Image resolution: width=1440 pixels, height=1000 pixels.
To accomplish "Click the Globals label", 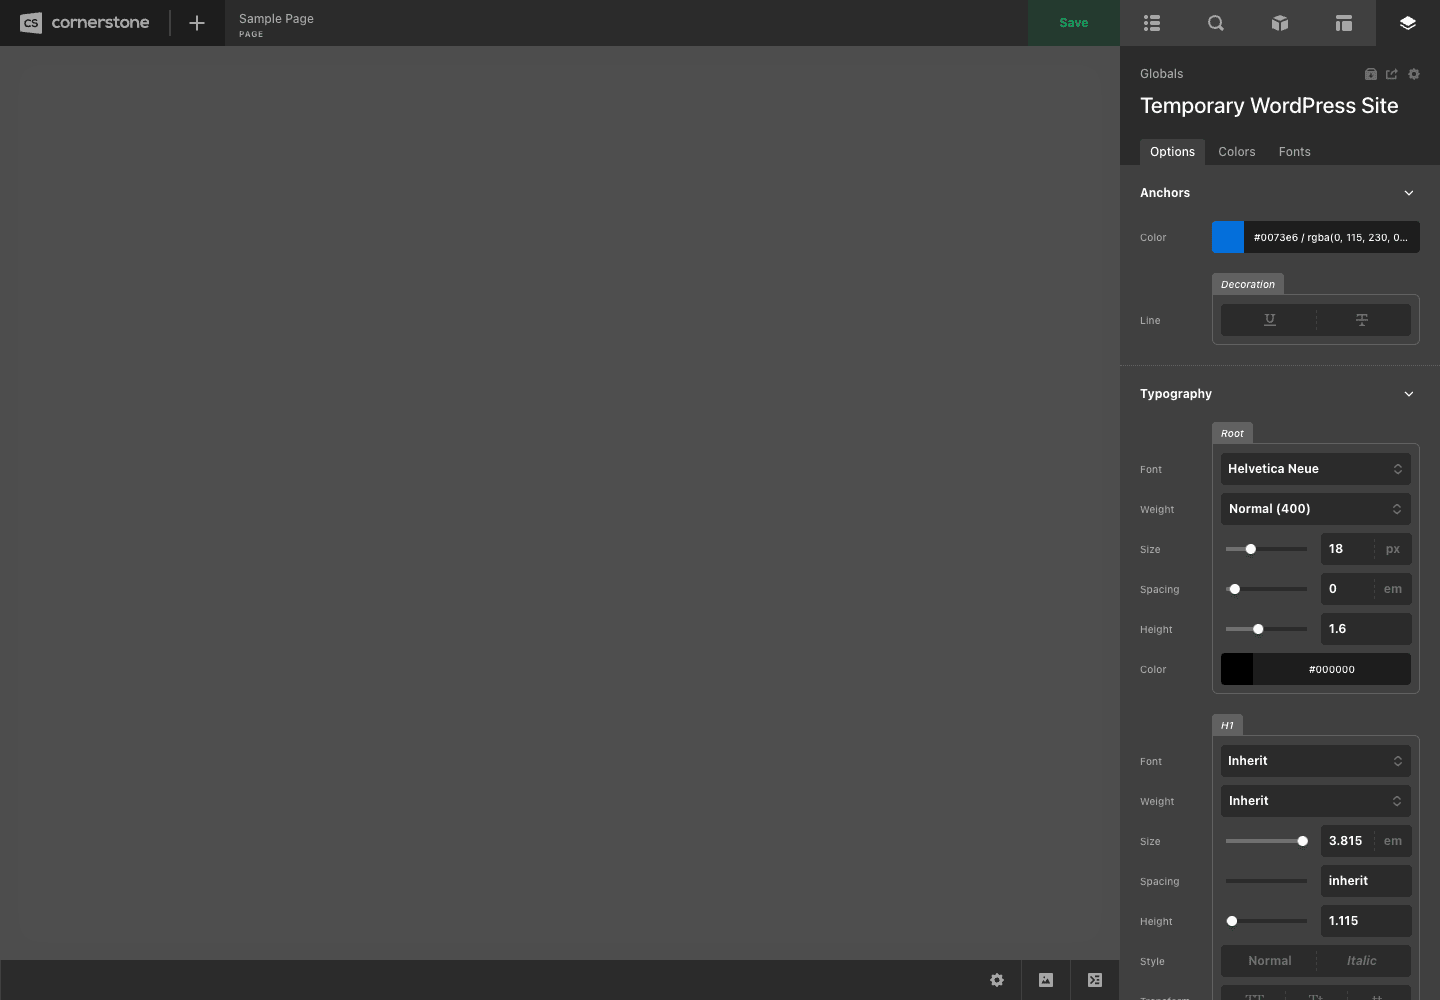I will coord(1161,74).
